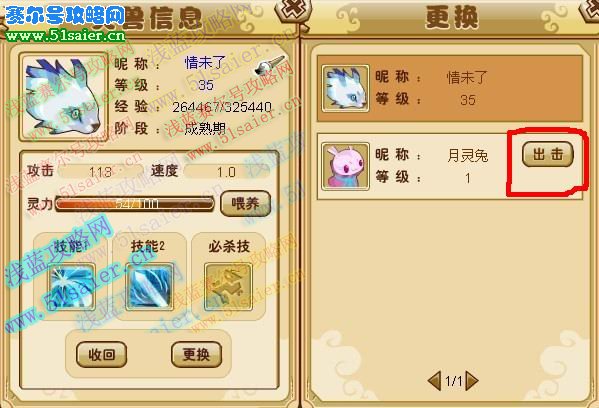Click the 收回 recall button
Image resolution: width=599 pixels, height=408 pixels.
click(102, 355)
